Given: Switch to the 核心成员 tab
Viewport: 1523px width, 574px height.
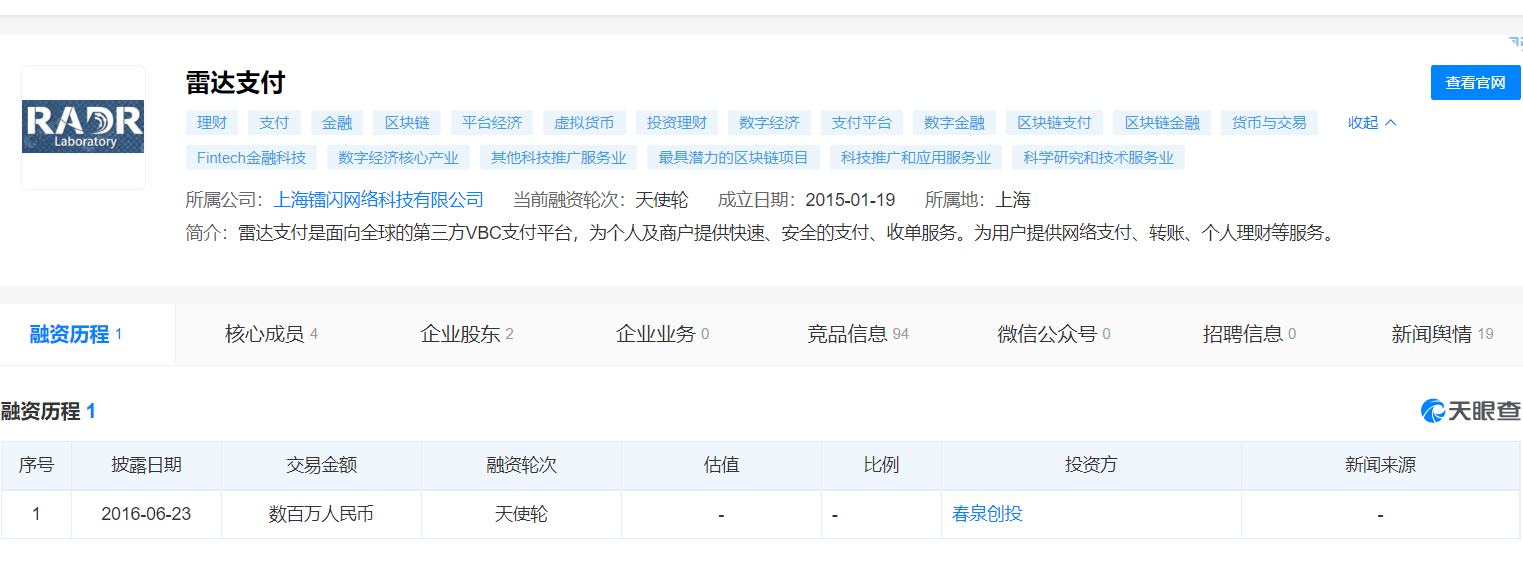Looking at the screenshot, I should pos(271,334).
